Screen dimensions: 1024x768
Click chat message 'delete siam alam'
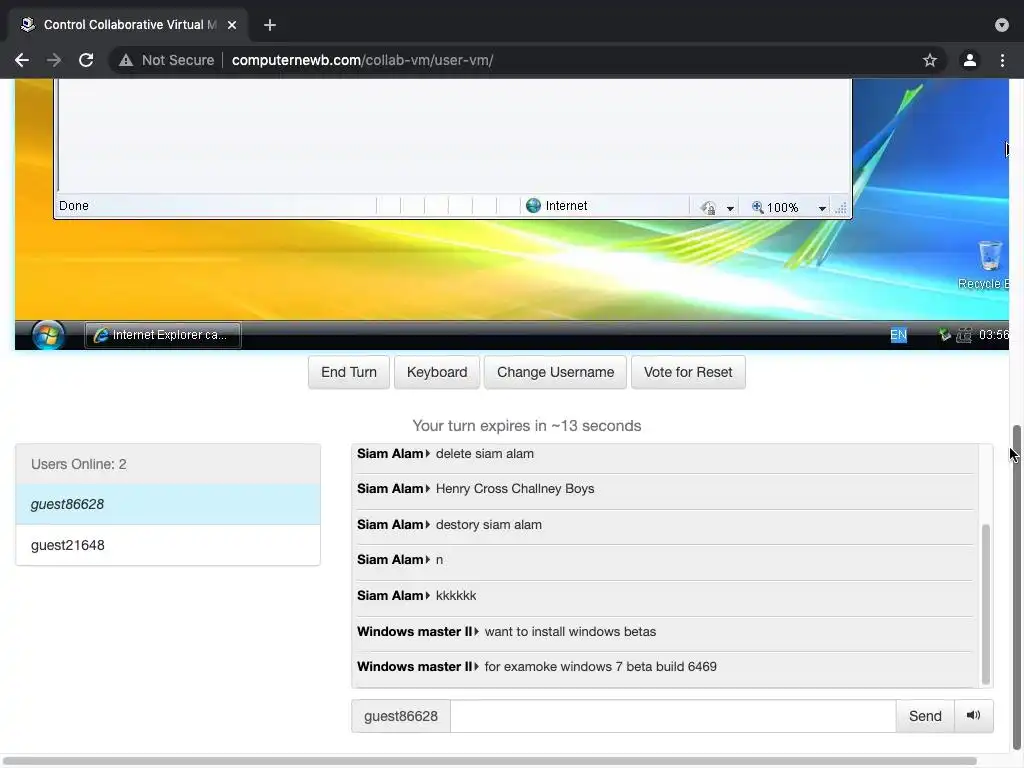(x=485, y=454)
